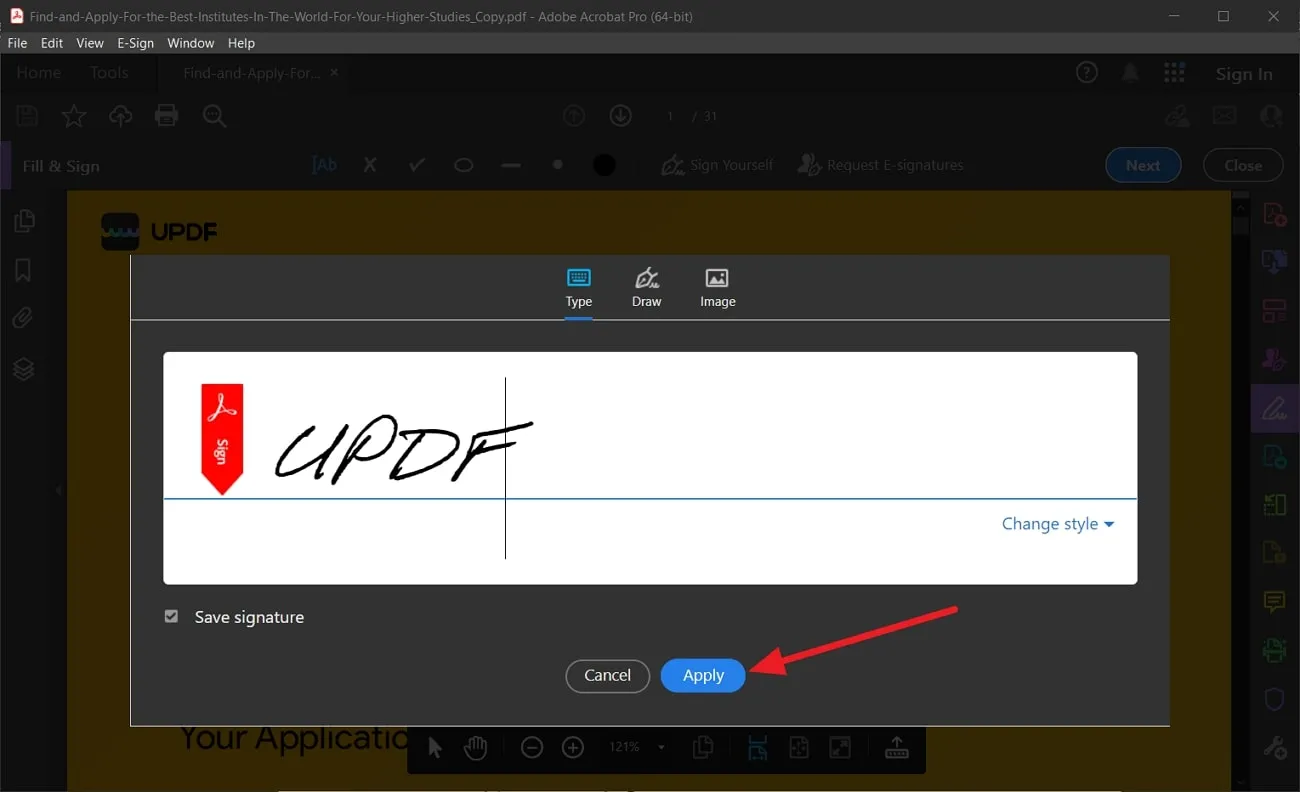Expand the Change style dropdown
Viewport: 1300px width, 792px height.
tap(1058, 524)
